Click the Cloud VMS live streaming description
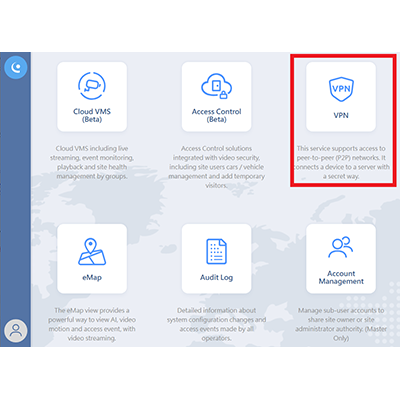This screenshot has height=400, width=400. (x=92, y=162)
